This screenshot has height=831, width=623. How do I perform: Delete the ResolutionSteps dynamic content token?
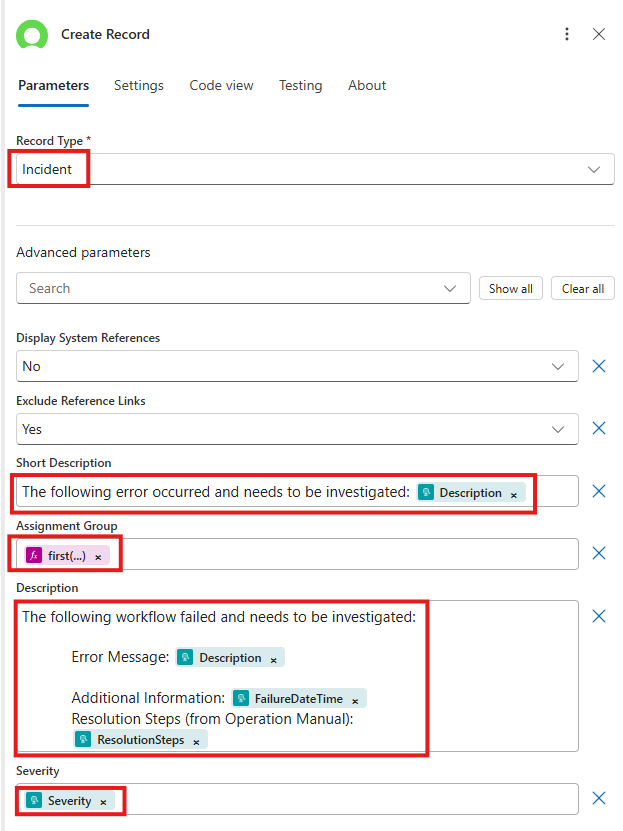coord(196,741)
